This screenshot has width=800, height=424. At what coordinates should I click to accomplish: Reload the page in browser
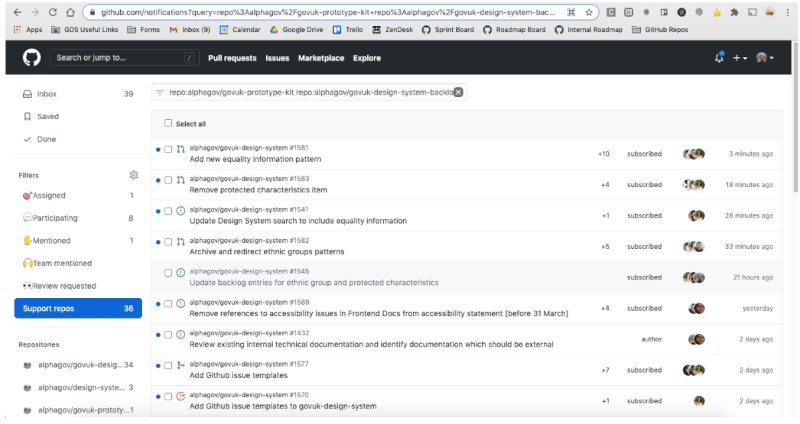pyautogui.click(x=50, y=12)
